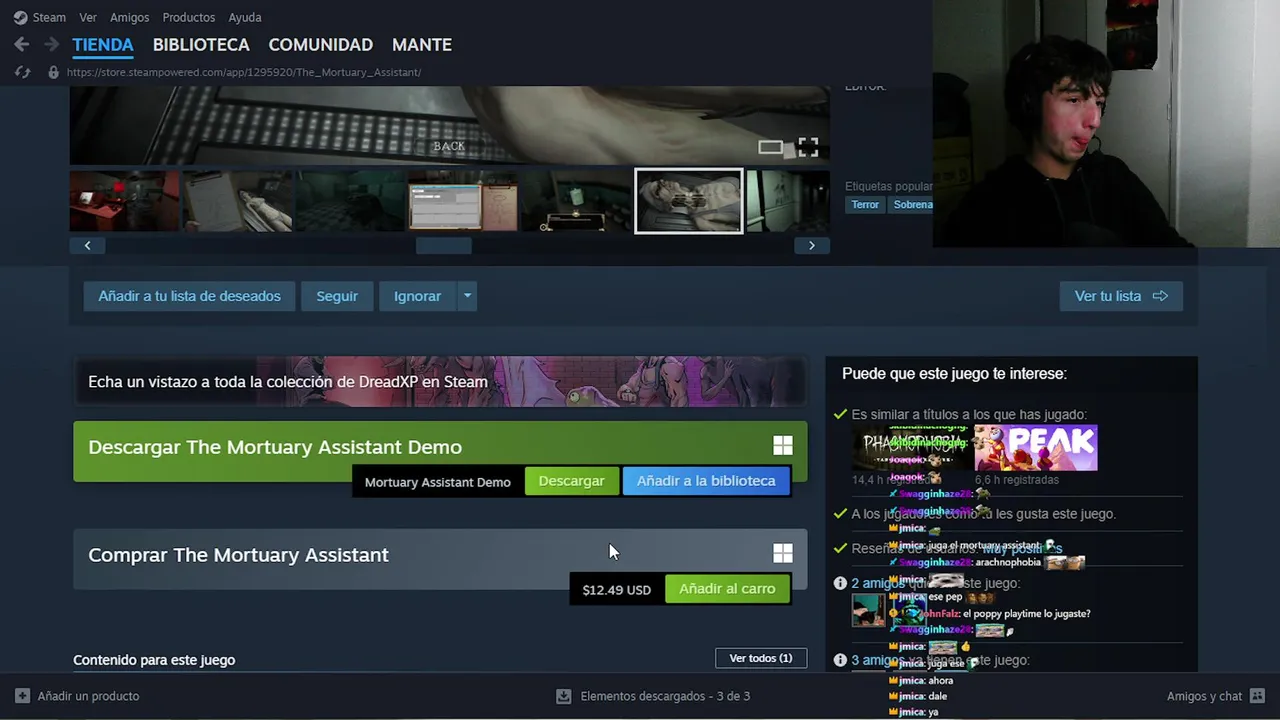Go forward with the forward arrow
This screenshot has width=1280, height=720.
pyautogui.click(x=51, y=44)
